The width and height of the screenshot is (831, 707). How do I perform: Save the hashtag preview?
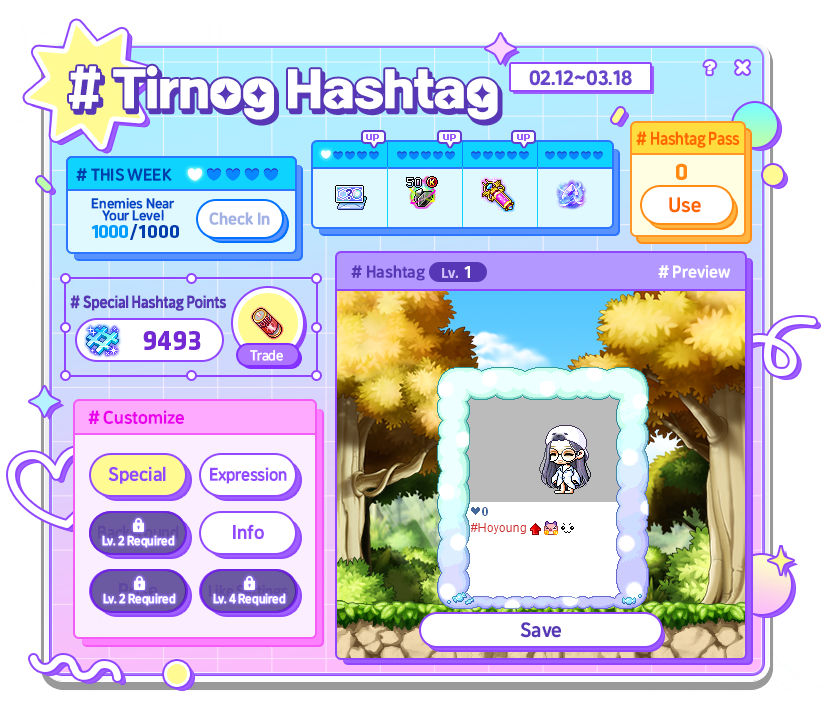(x=541, y=630)
